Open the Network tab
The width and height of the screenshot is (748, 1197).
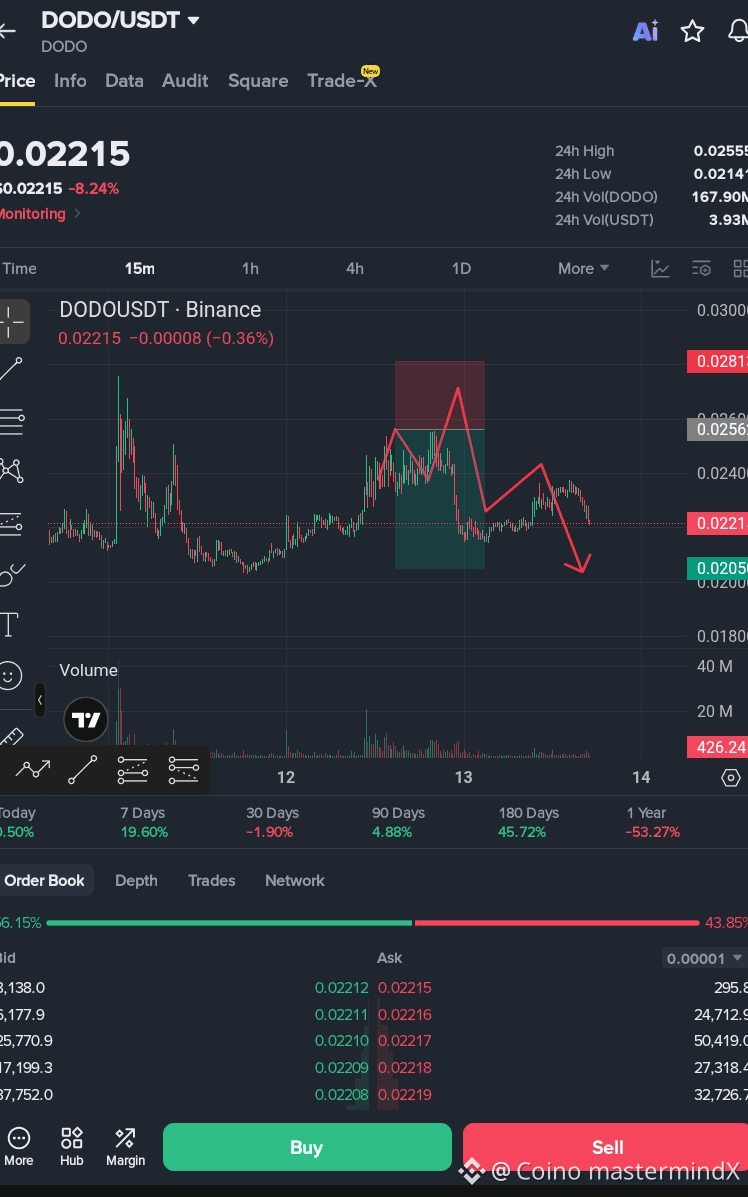[x=295, y=880]
